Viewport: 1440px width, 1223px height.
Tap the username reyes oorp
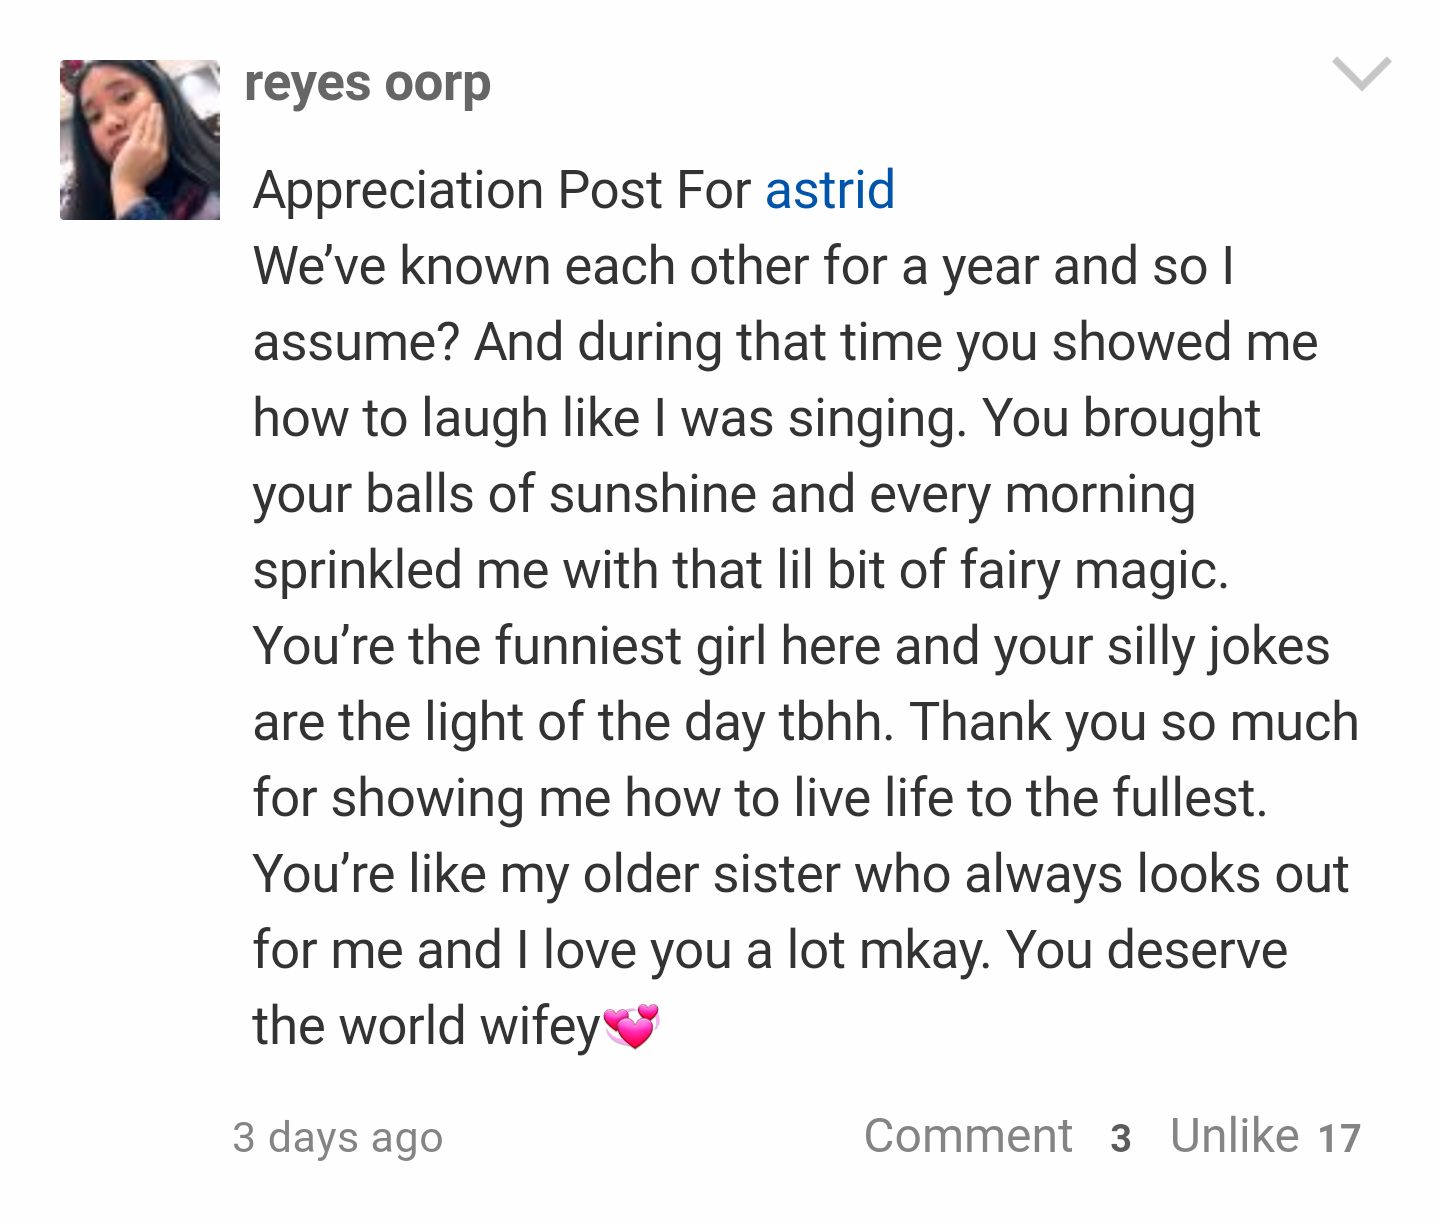(367, 84)
